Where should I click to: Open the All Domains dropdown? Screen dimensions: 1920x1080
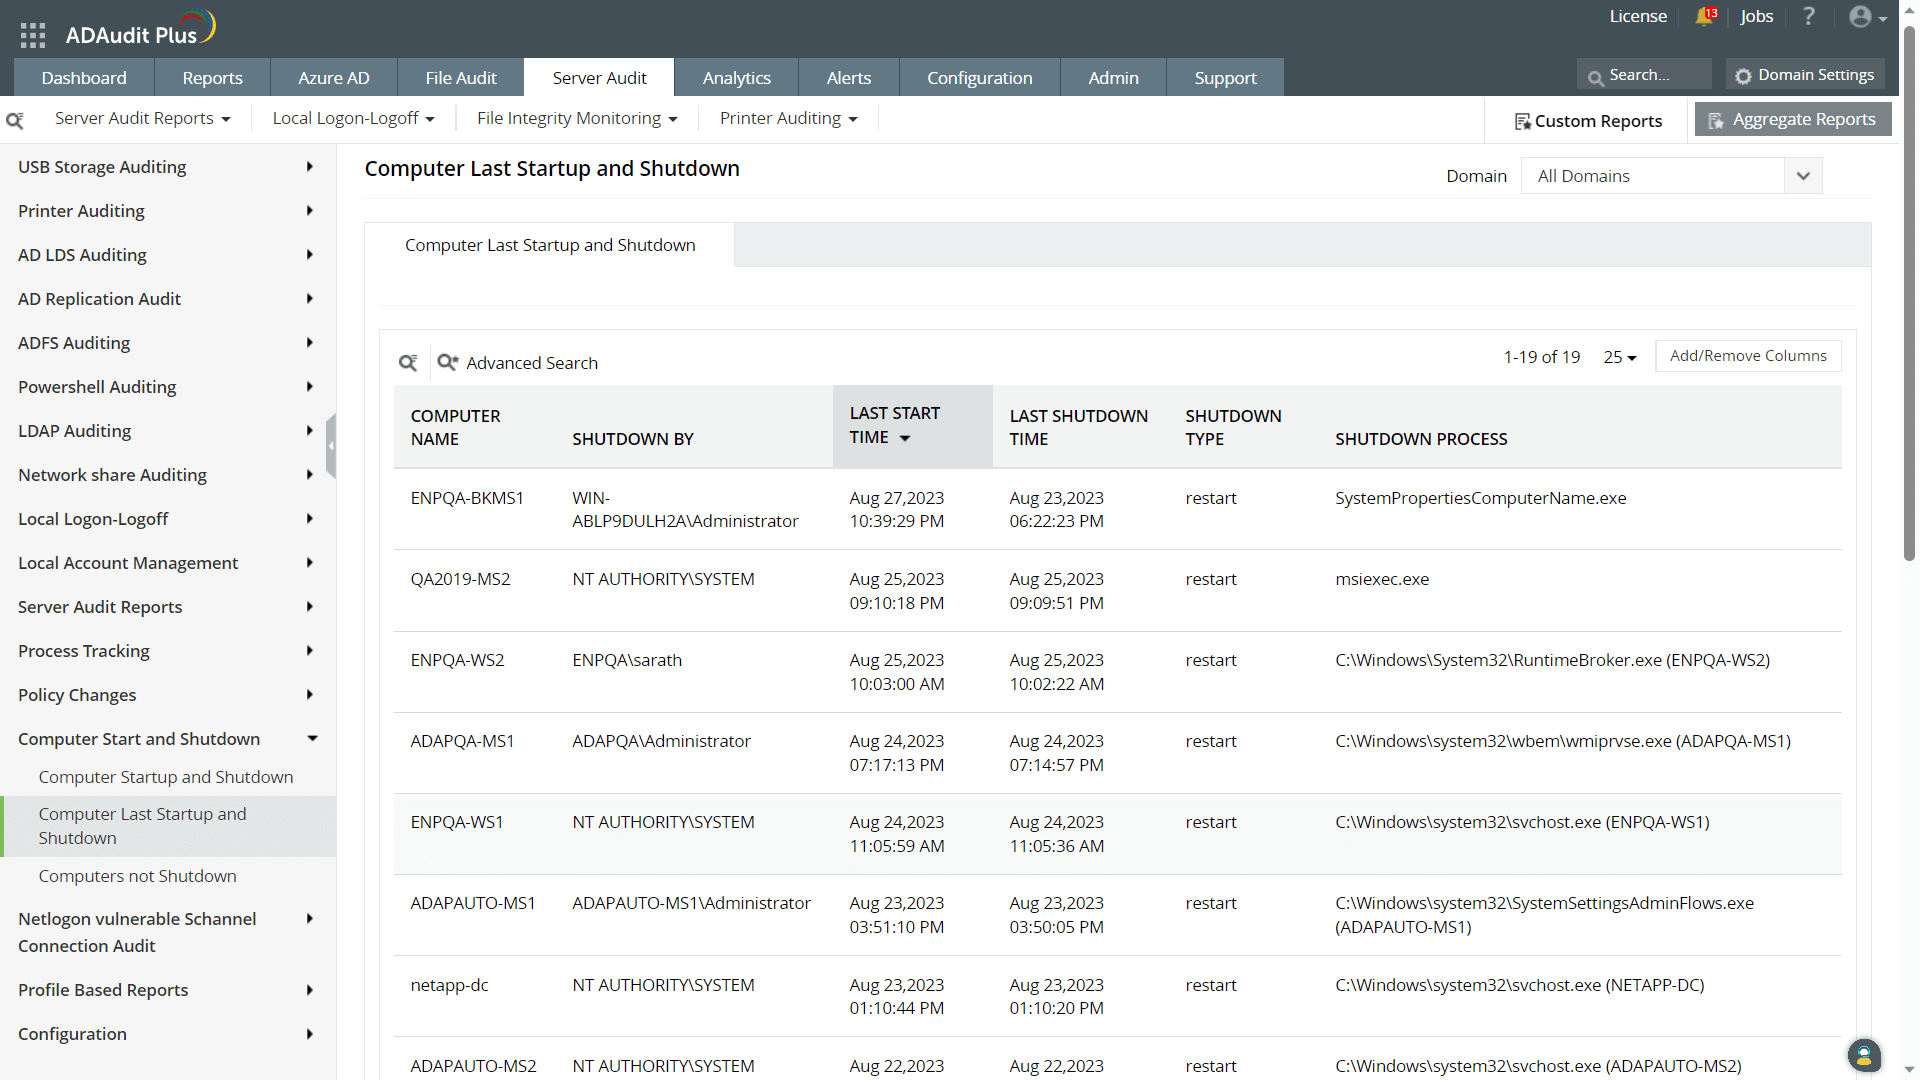1670,176
